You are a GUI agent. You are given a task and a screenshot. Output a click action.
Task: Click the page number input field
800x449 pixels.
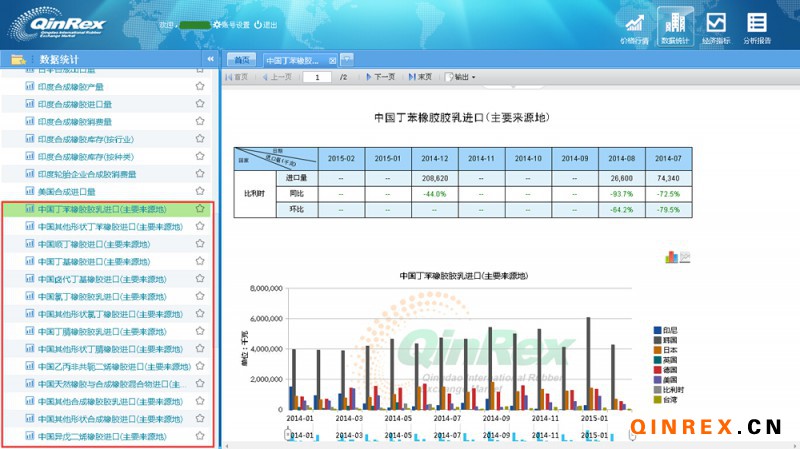coord(318,77)
